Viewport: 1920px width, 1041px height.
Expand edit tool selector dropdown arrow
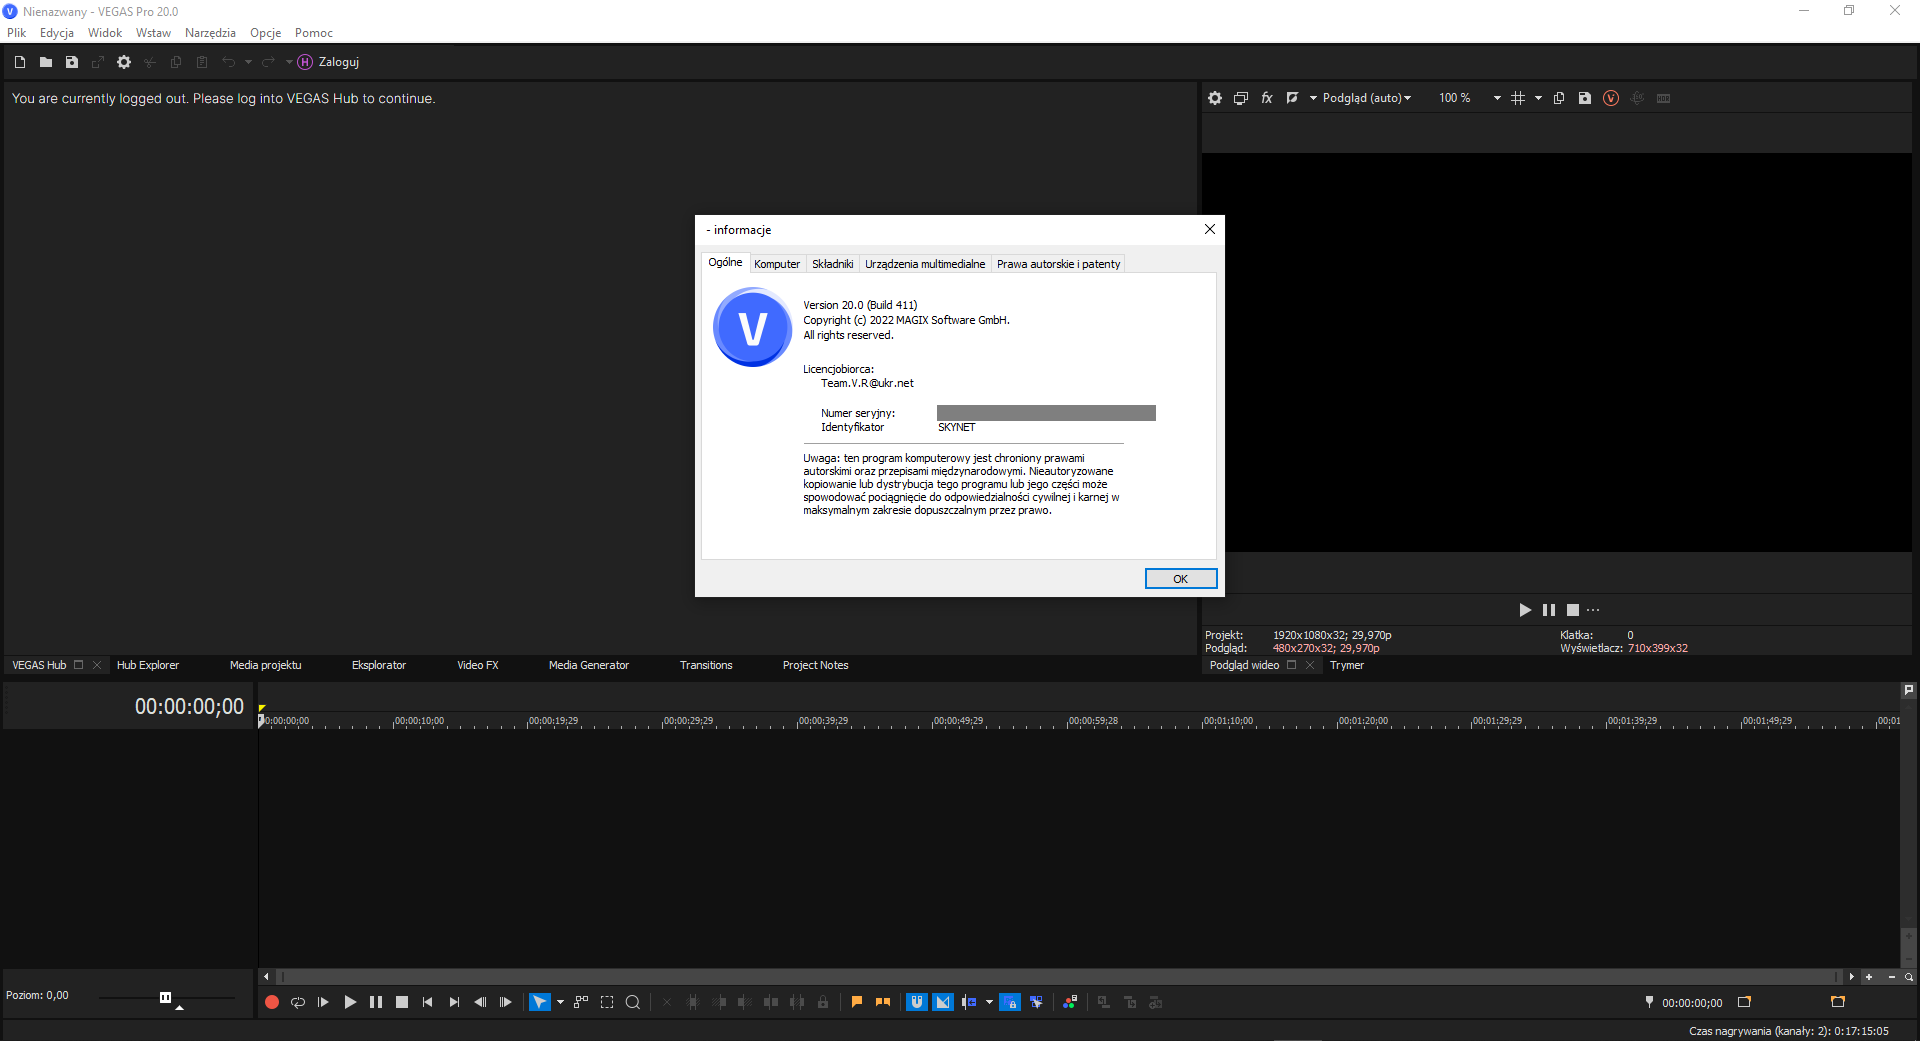pos(560,1002)
